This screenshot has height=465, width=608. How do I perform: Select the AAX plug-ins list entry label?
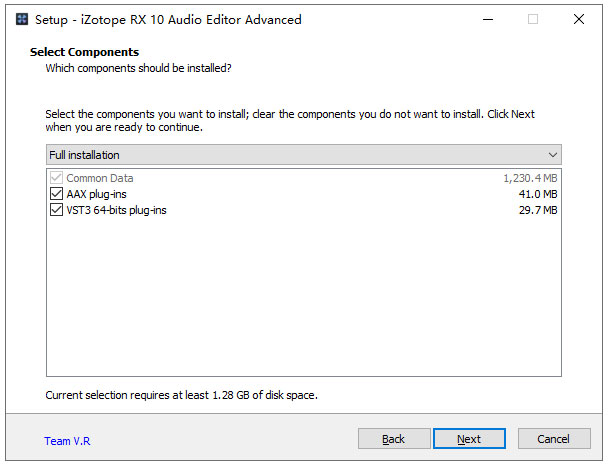click(97, 194)
